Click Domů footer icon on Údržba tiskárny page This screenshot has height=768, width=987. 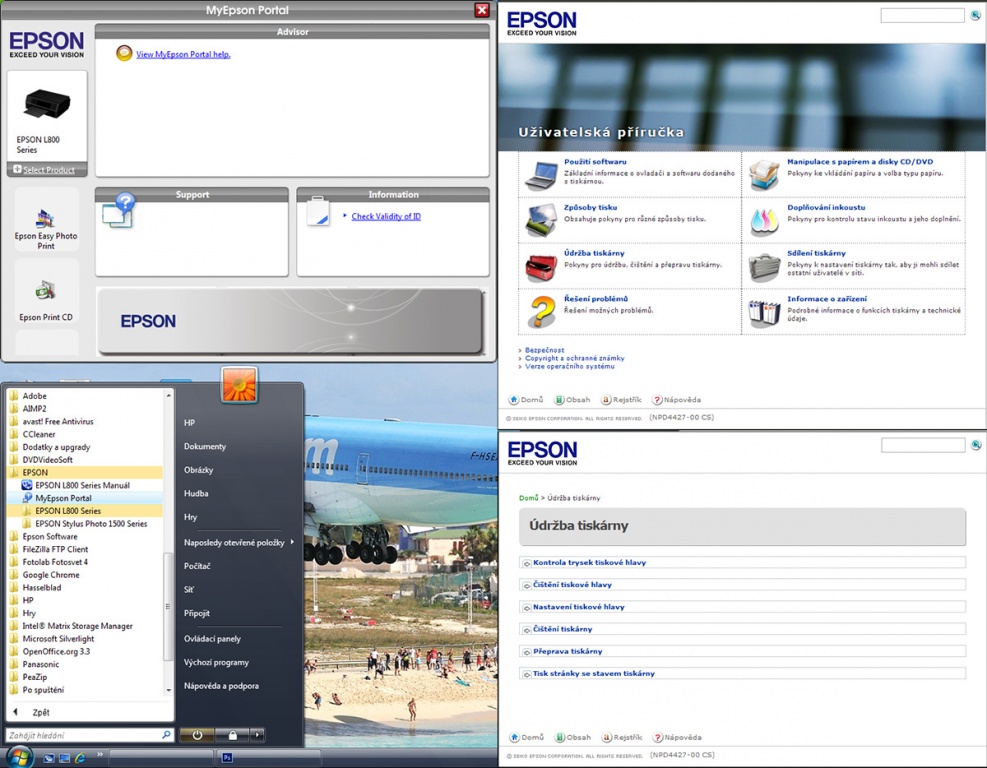pos(514,737)
